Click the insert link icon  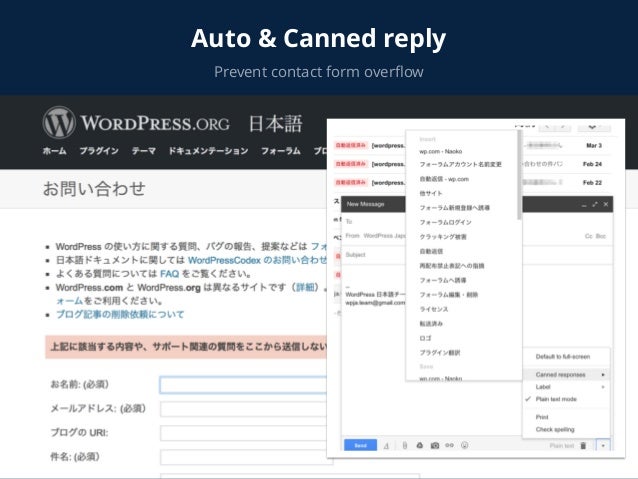coord(450,446)
